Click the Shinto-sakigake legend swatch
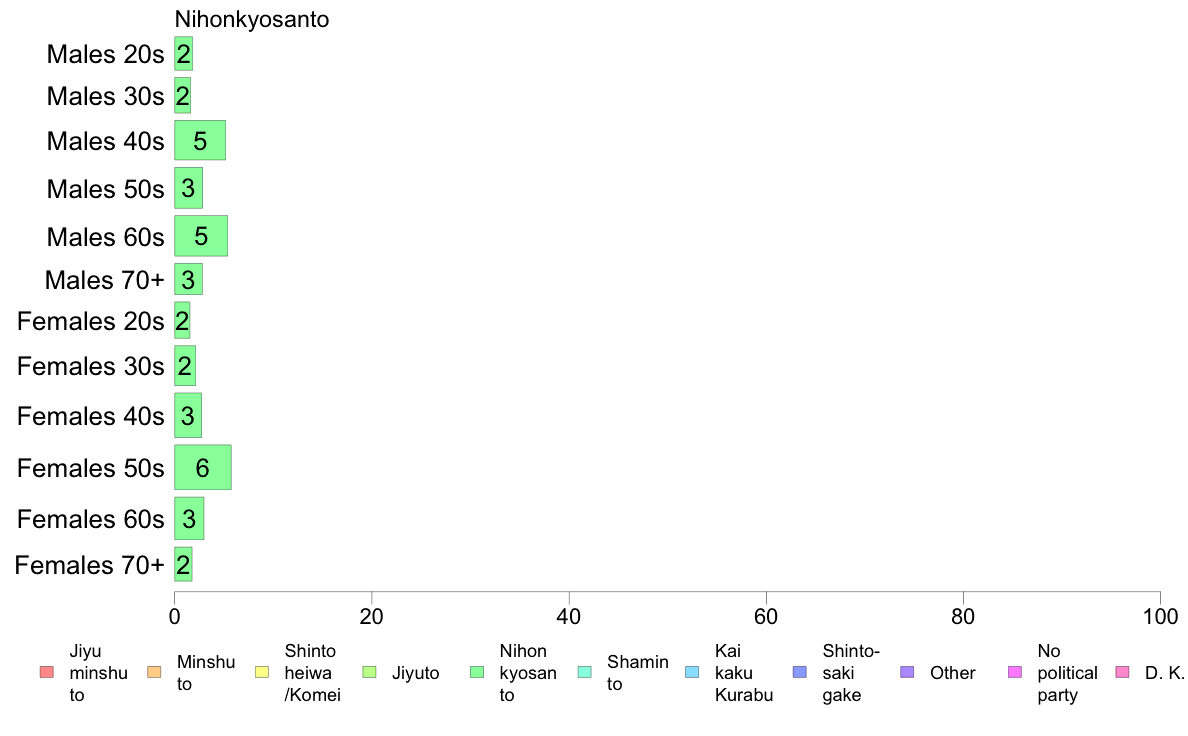This screenshot has height=736, width=1188. [x=800, y=672]
